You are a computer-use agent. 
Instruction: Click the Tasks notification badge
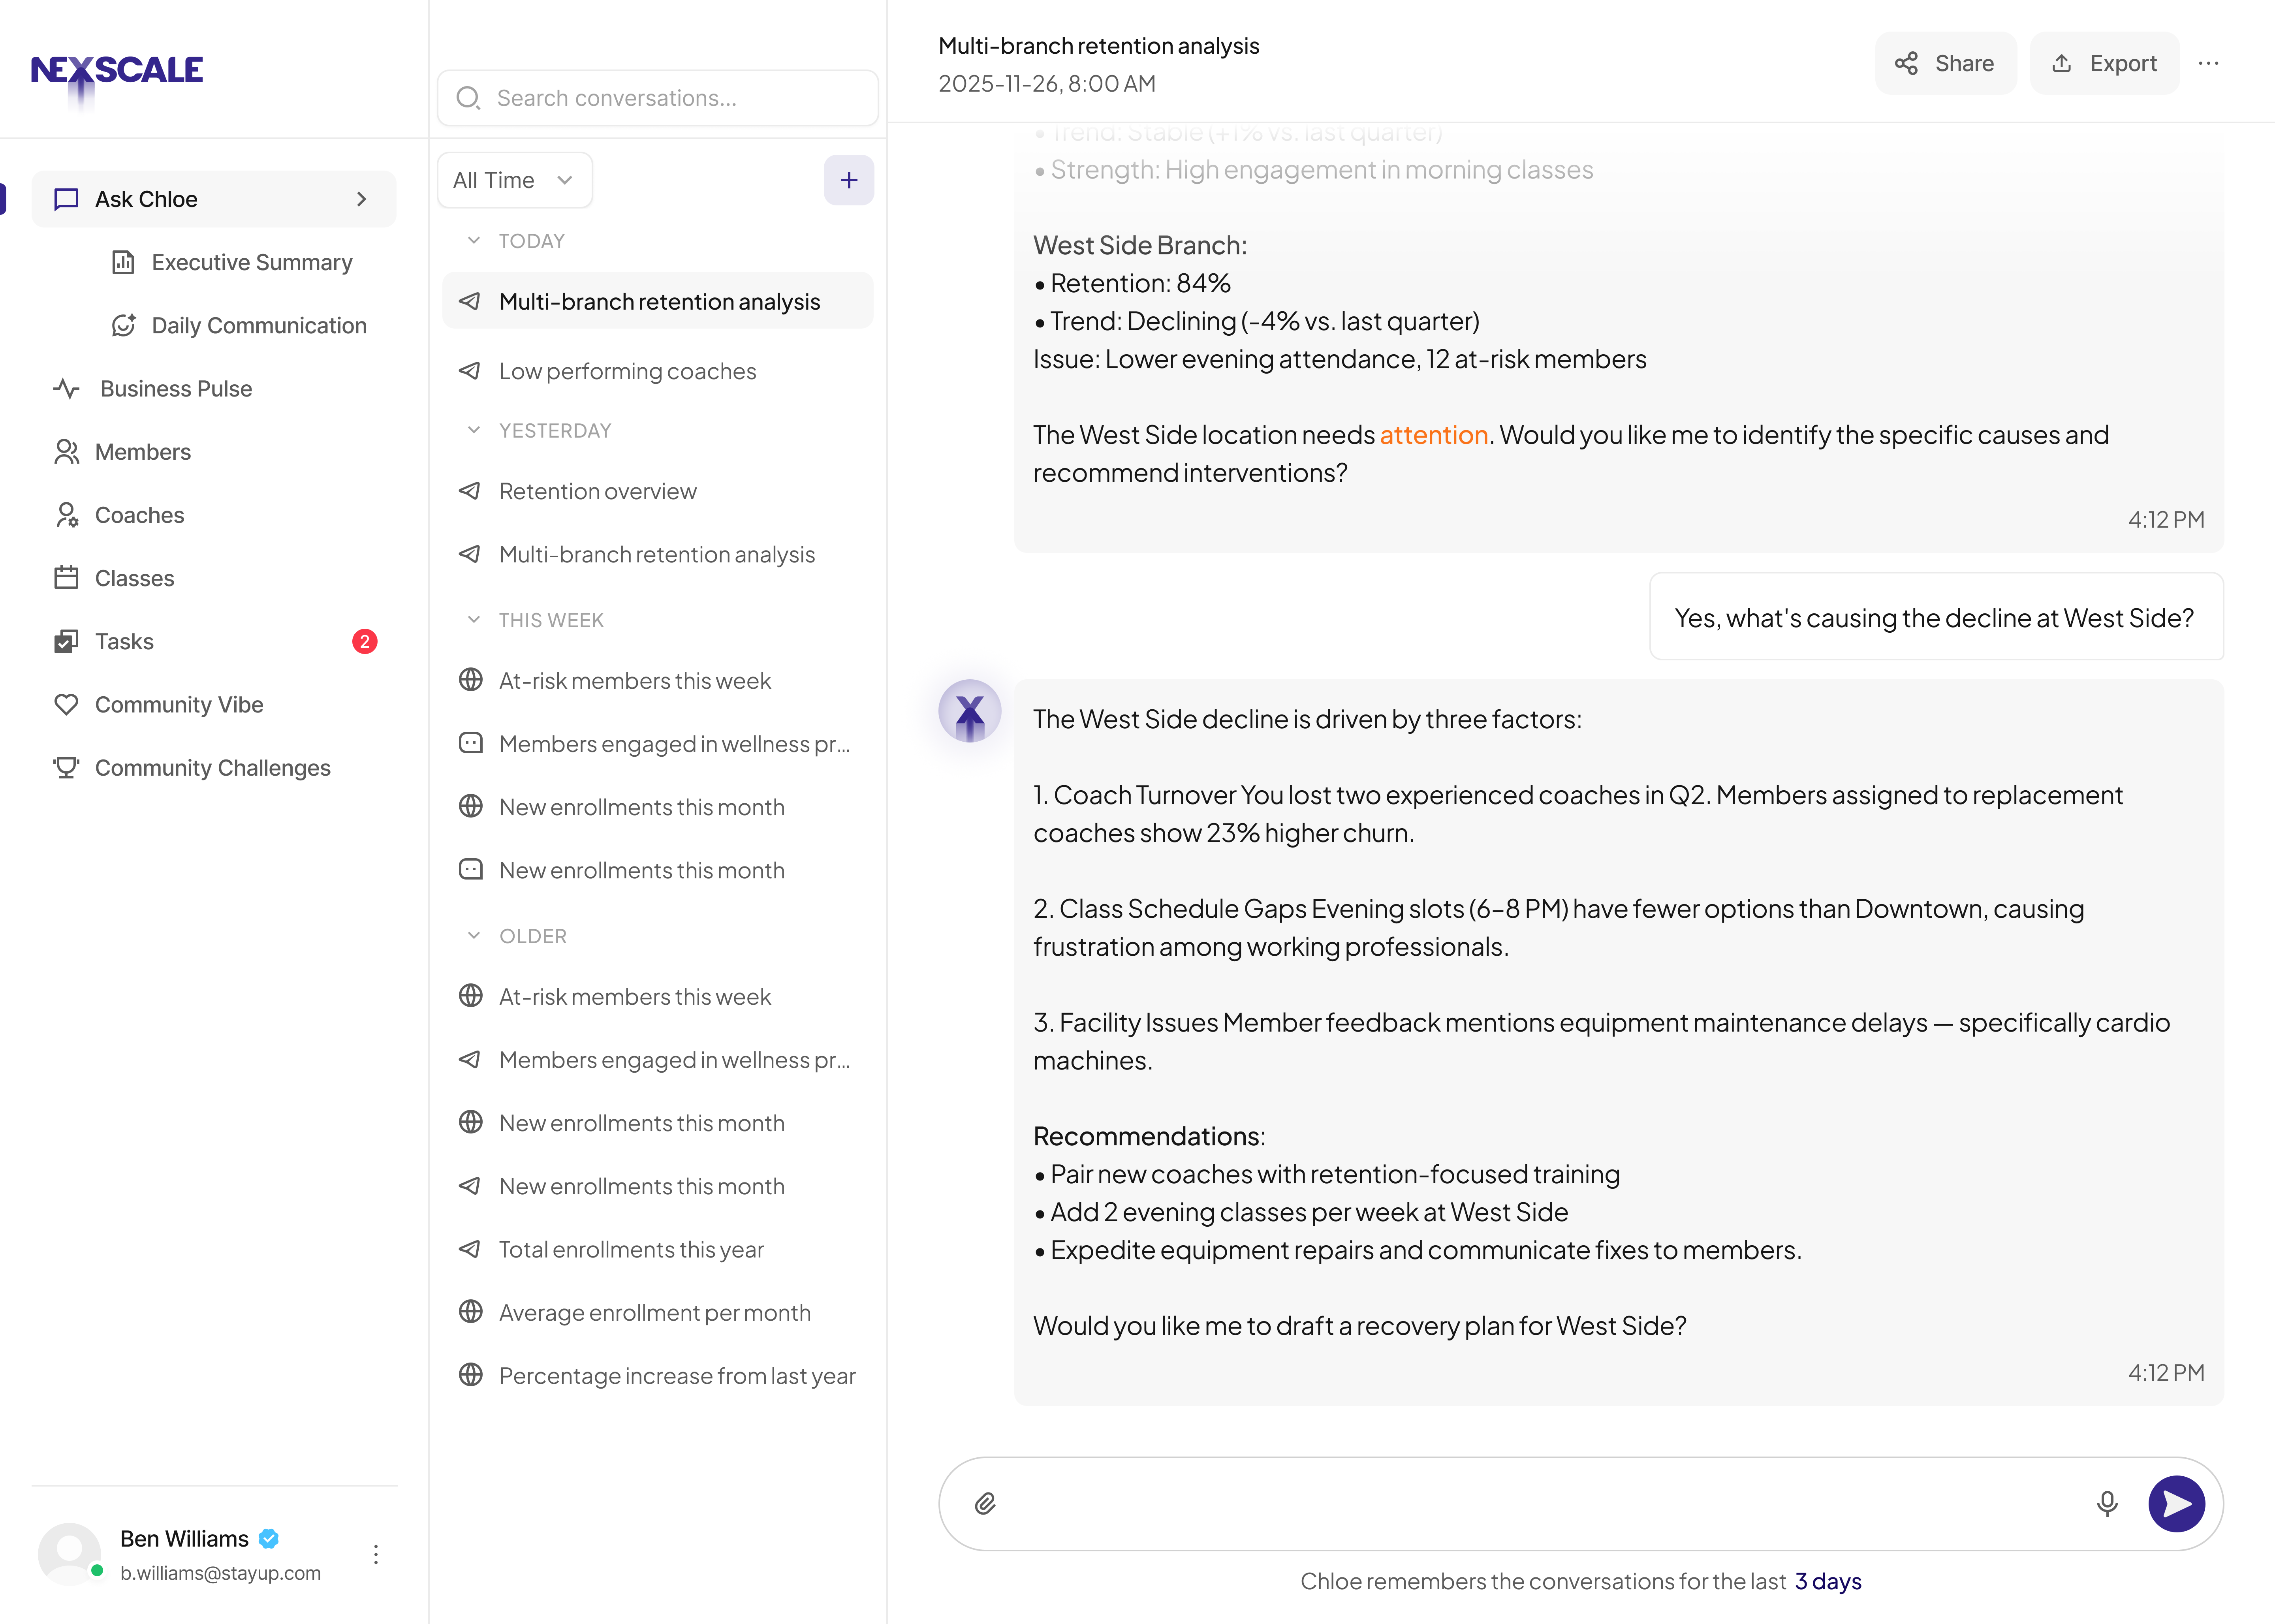[364, 641]
